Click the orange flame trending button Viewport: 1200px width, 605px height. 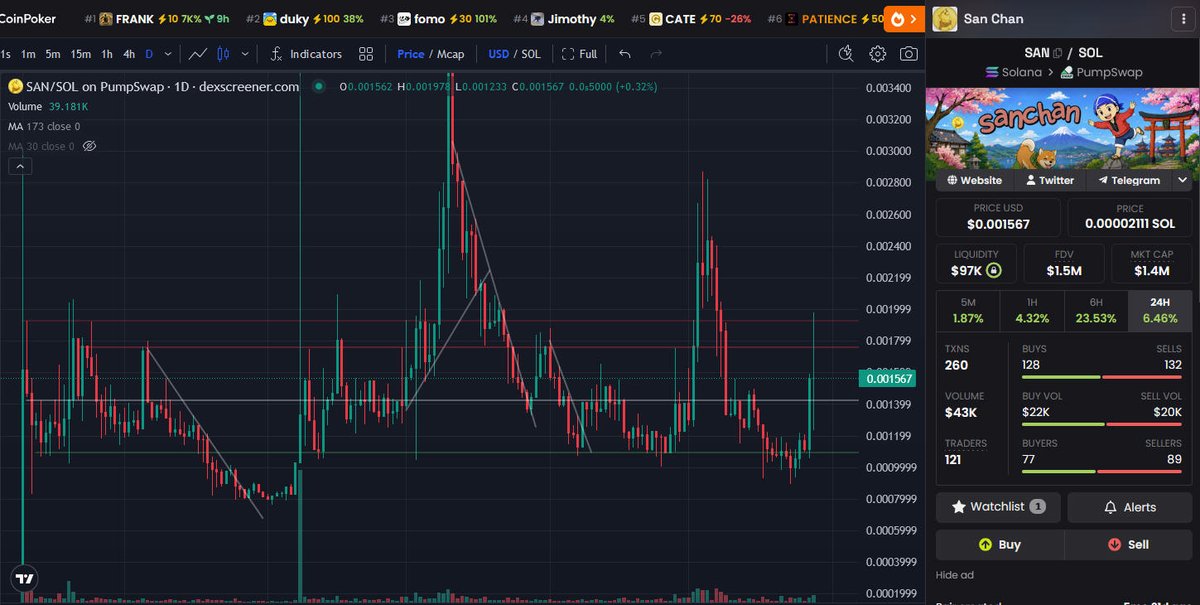(904, 19)
